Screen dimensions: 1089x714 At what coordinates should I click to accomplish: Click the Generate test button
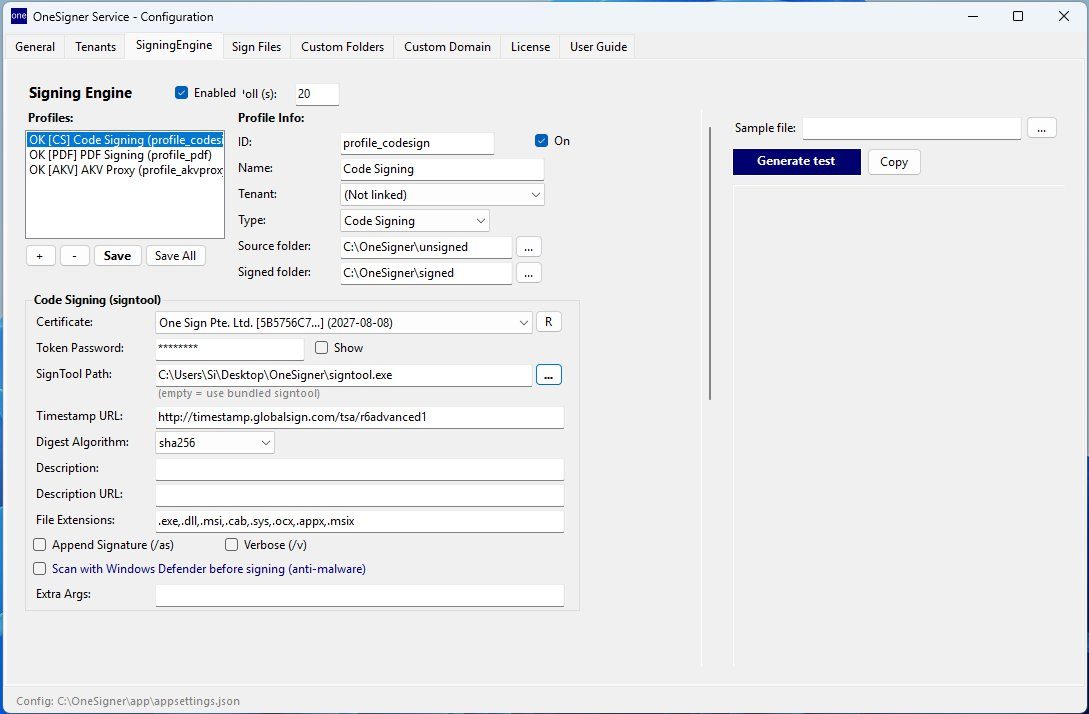pyautogui.click(x=797, y=161)
